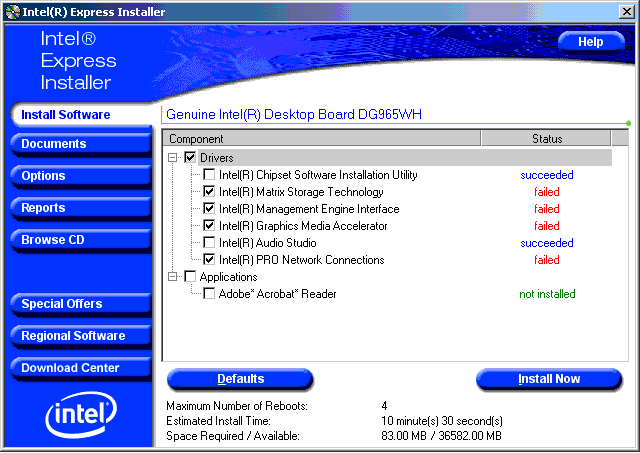The height and width of the screenshot is (453, 640).
Task: Select Browse CD from sidebar
Action: point(81,240)
